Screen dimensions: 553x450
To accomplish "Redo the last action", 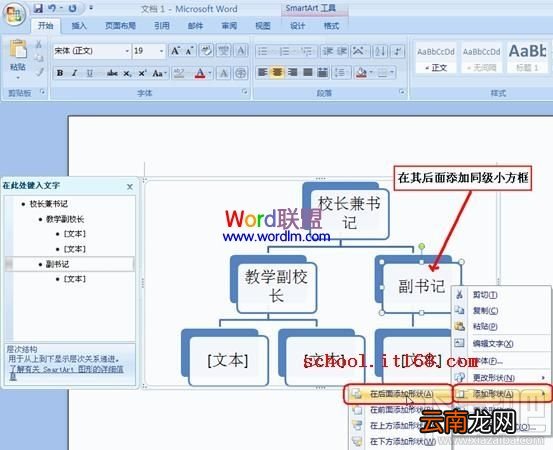I will pyautogui.click(x=73, y=8).
